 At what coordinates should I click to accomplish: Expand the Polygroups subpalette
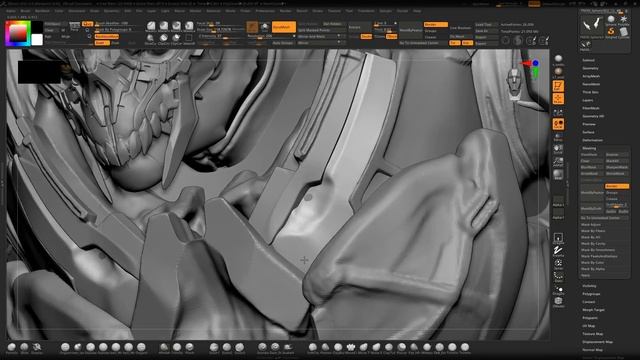coord(591,294)
